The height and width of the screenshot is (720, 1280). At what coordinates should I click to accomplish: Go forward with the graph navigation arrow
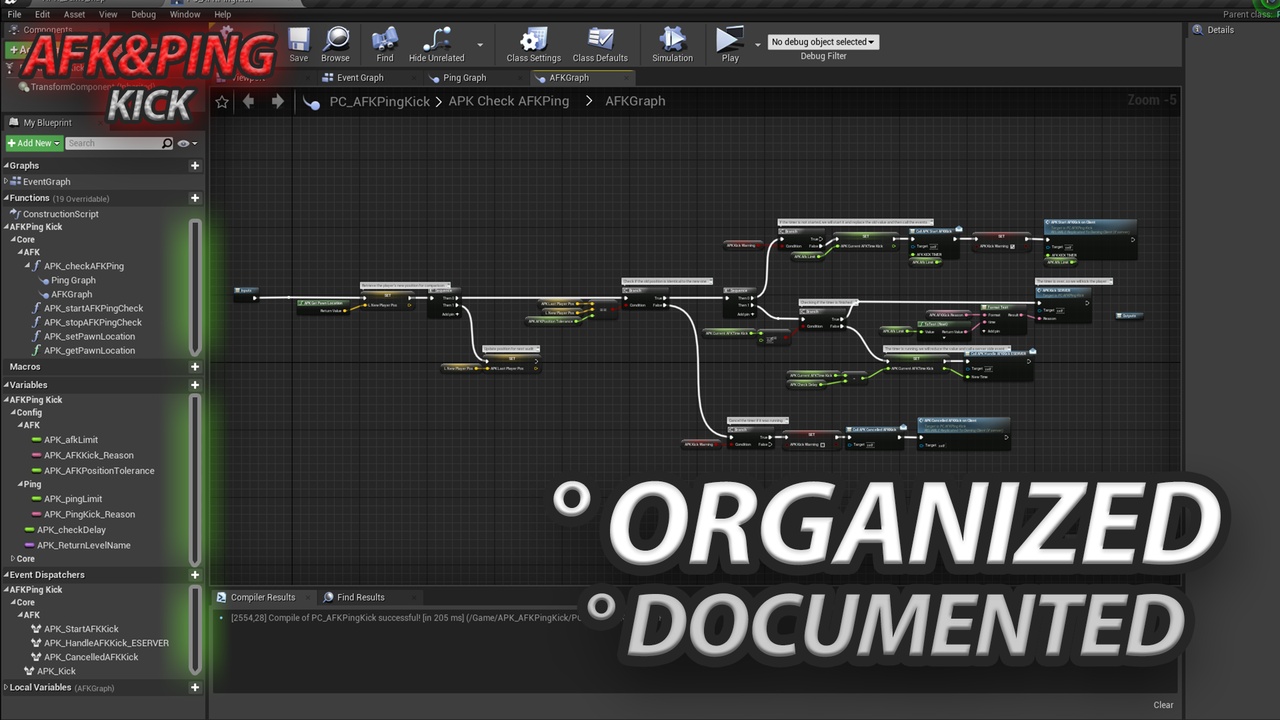[x=277, y=101]
